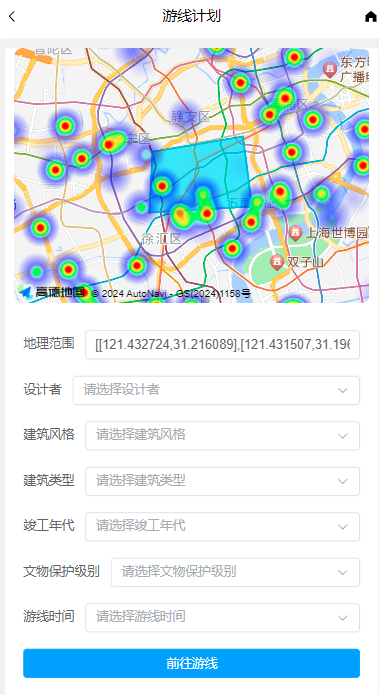Click the 高德地图 logo on map

[x=52, y=292]
